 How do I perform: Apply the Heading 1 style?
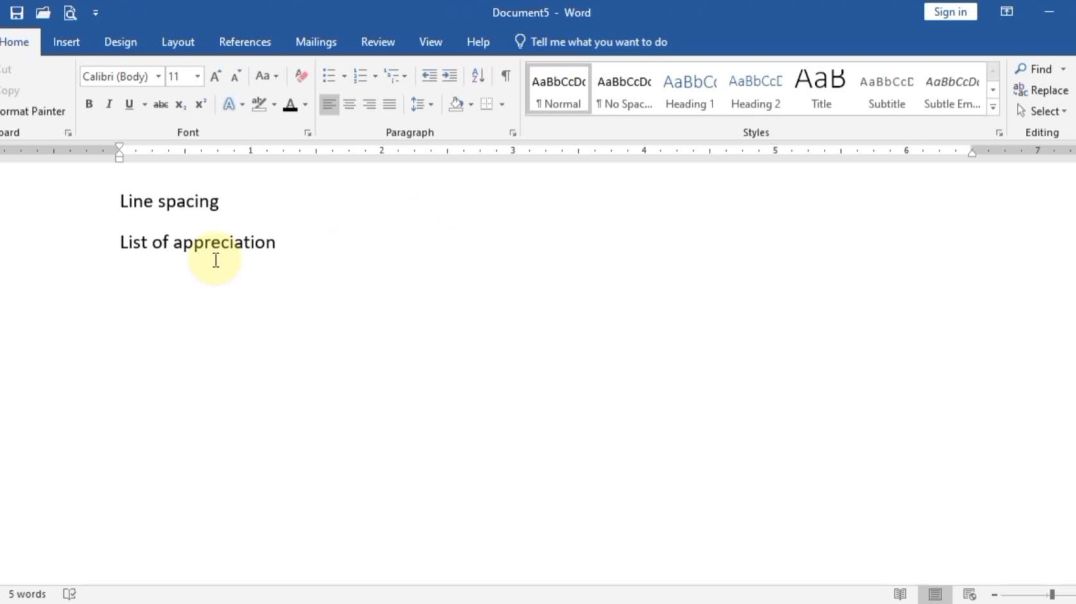pyautogui.click(x=689, y=88)
